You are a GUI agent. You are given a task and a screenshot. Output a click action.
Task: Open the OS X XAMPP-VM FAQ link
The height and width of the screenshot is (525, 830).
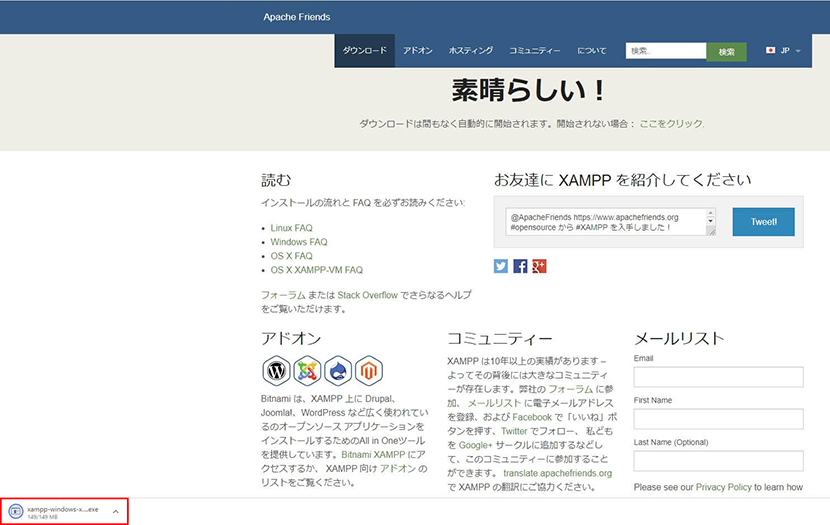coord(317,270)
